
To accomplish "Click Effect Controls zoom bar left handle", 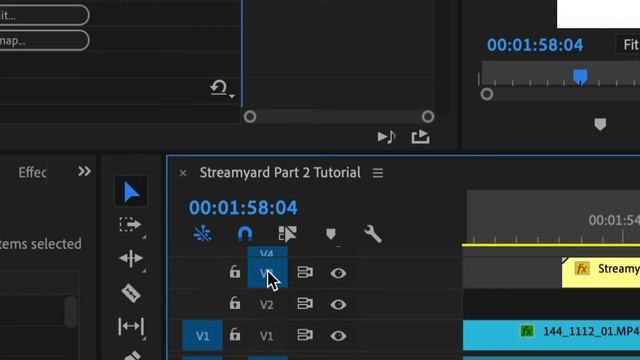I will [x=250, y=117].
